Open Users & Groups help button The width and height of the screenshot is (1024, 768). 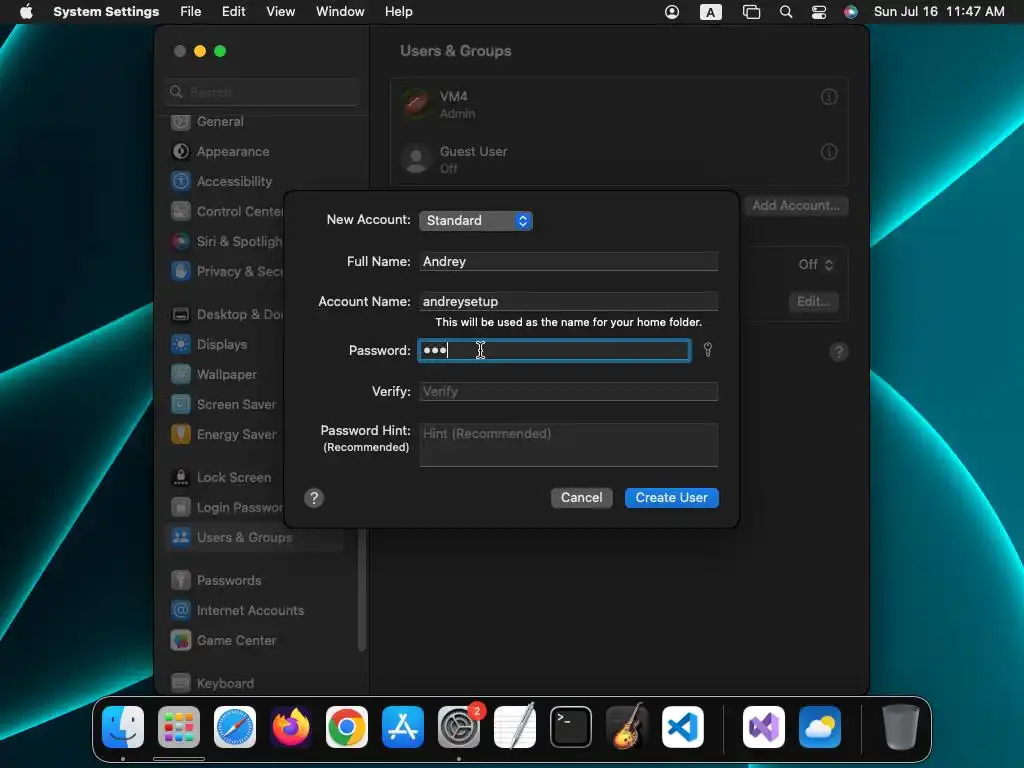click(839, 352)
